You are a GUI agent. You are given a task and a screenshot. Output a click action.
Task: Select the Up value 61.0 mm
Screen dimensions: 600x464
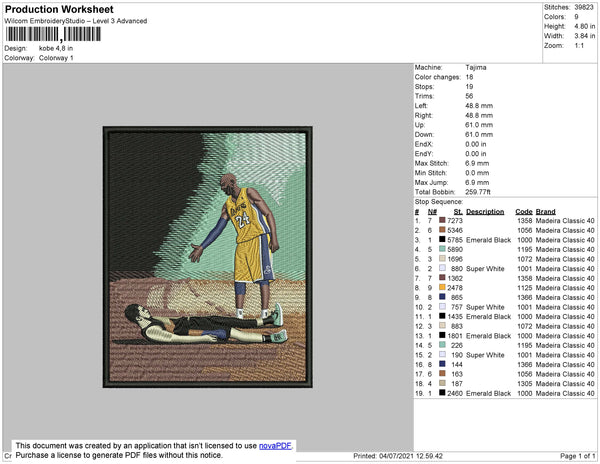[479, 125]
